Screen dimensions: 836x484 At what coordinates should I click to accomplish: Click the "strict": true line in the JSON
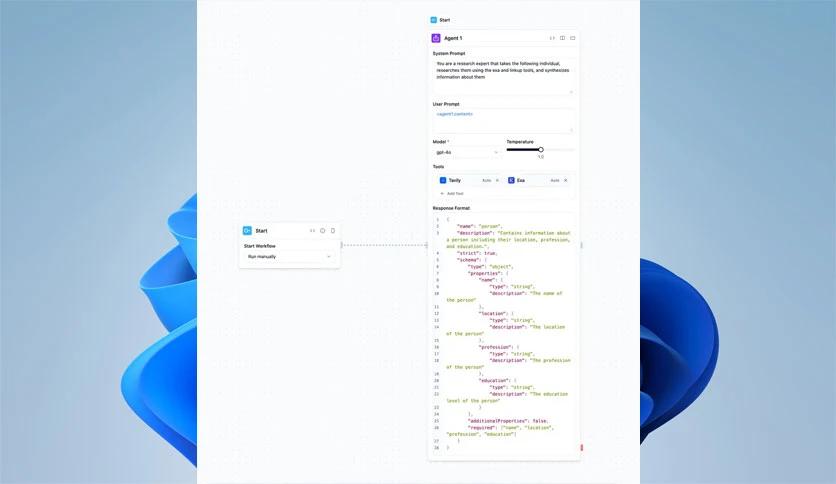pyautogui.click(x=477, y=253)
